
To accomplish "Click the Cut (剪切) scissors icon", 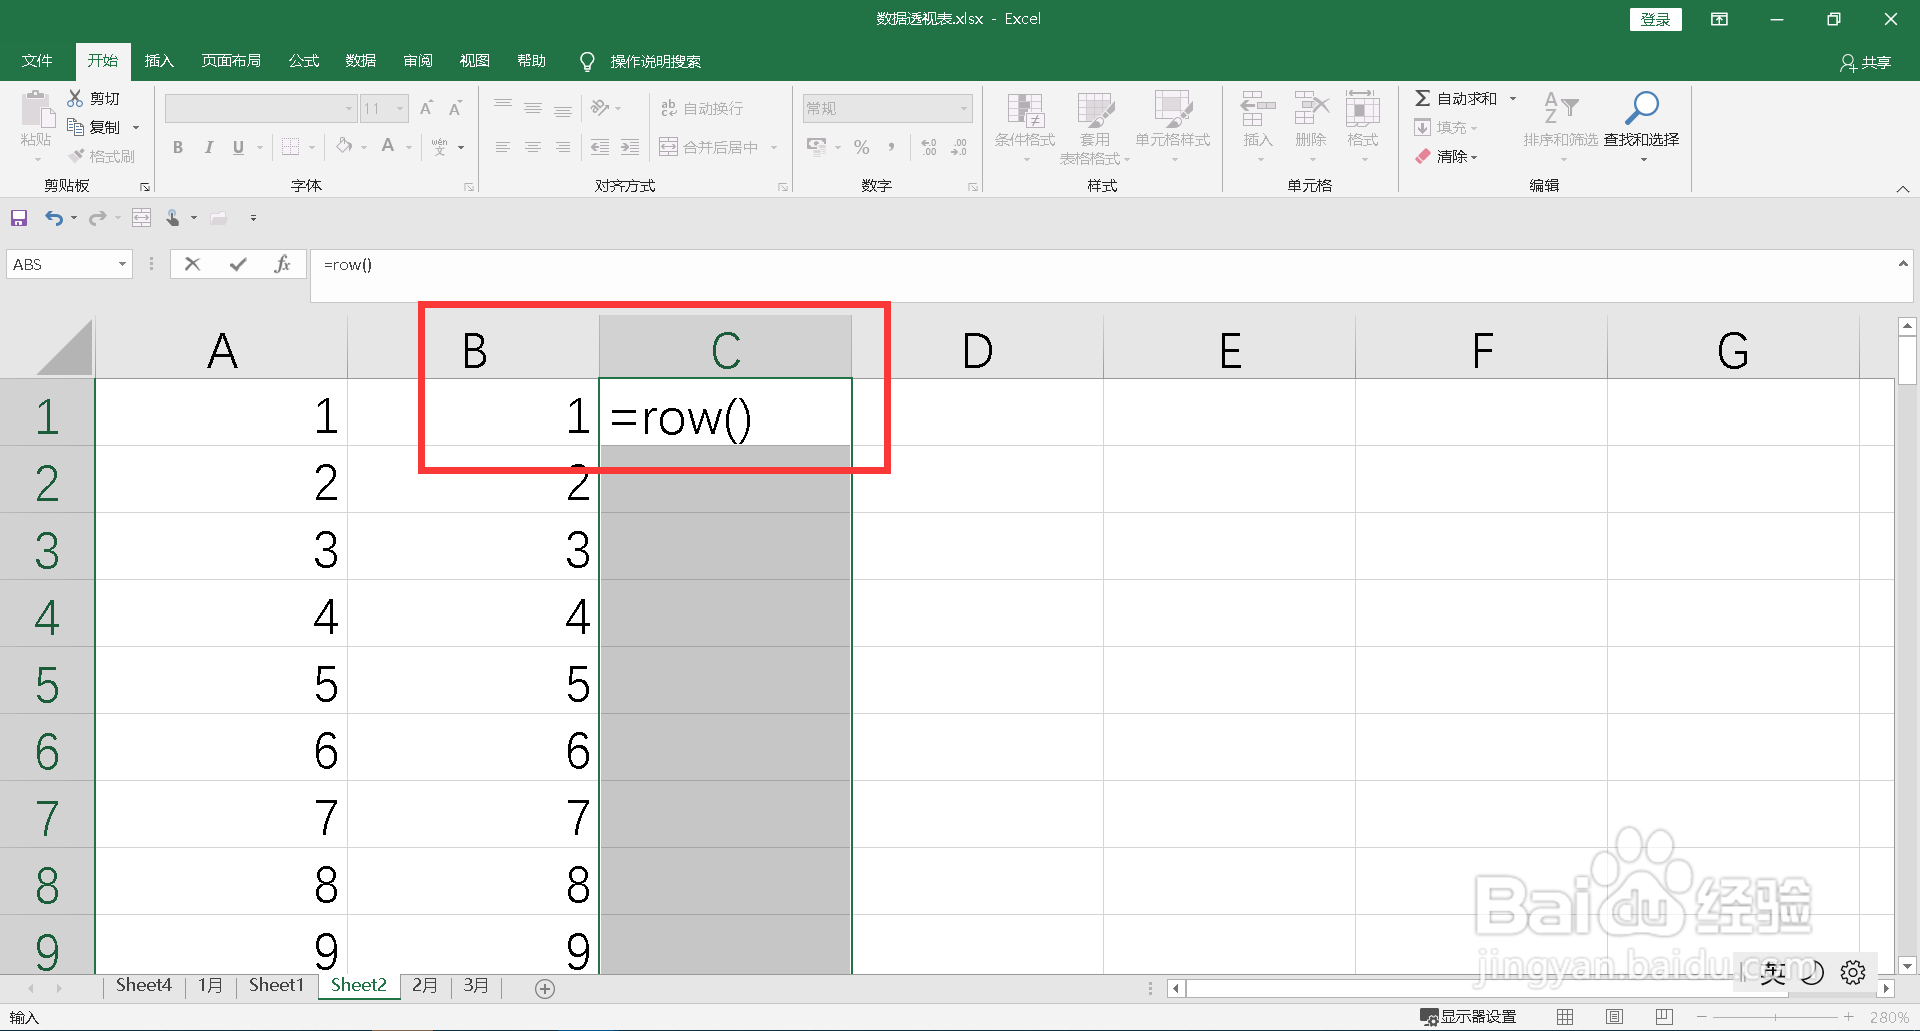I will pos(75,98).
